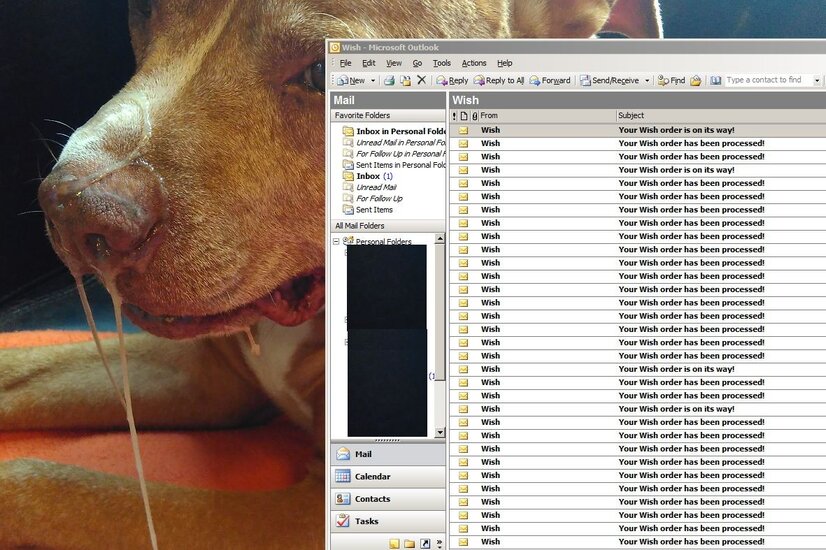Switch to the Mail navigation pane
The width and height of the screenshot is (826, 550).
click(x=388, y=454)
